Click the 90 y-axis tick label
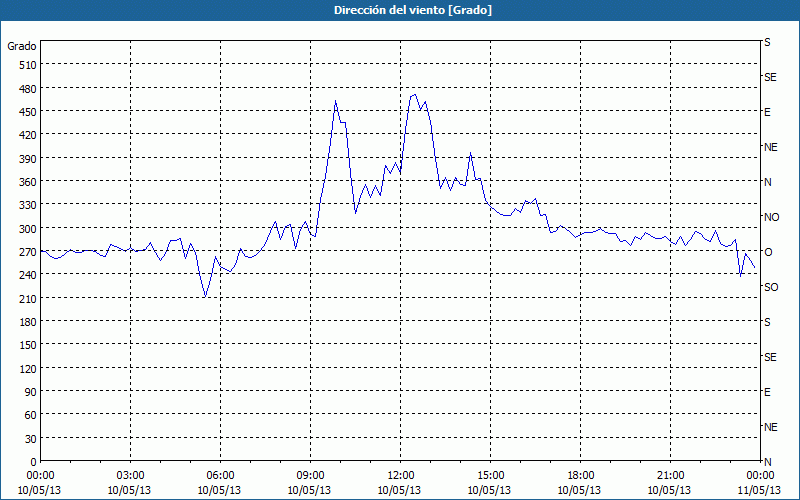The height and width of the screenshot is (500, 800). pos(31,392)
